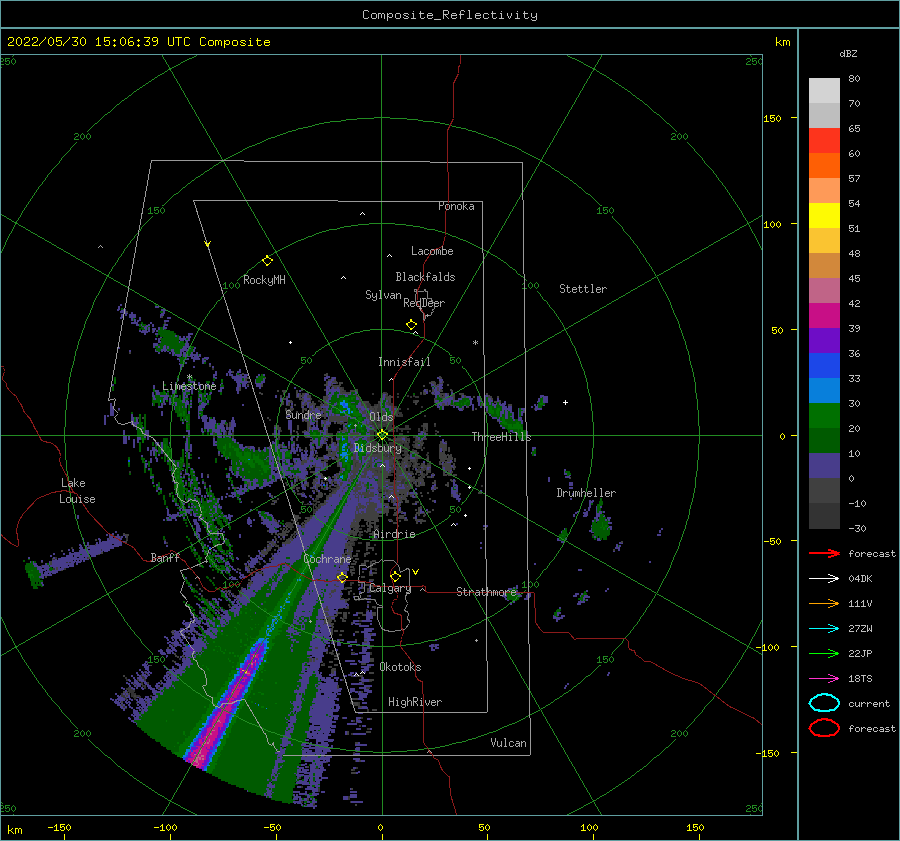Click the Didsbury label
The height and width of the screenshot is (841, 900).
pos(377,448)
